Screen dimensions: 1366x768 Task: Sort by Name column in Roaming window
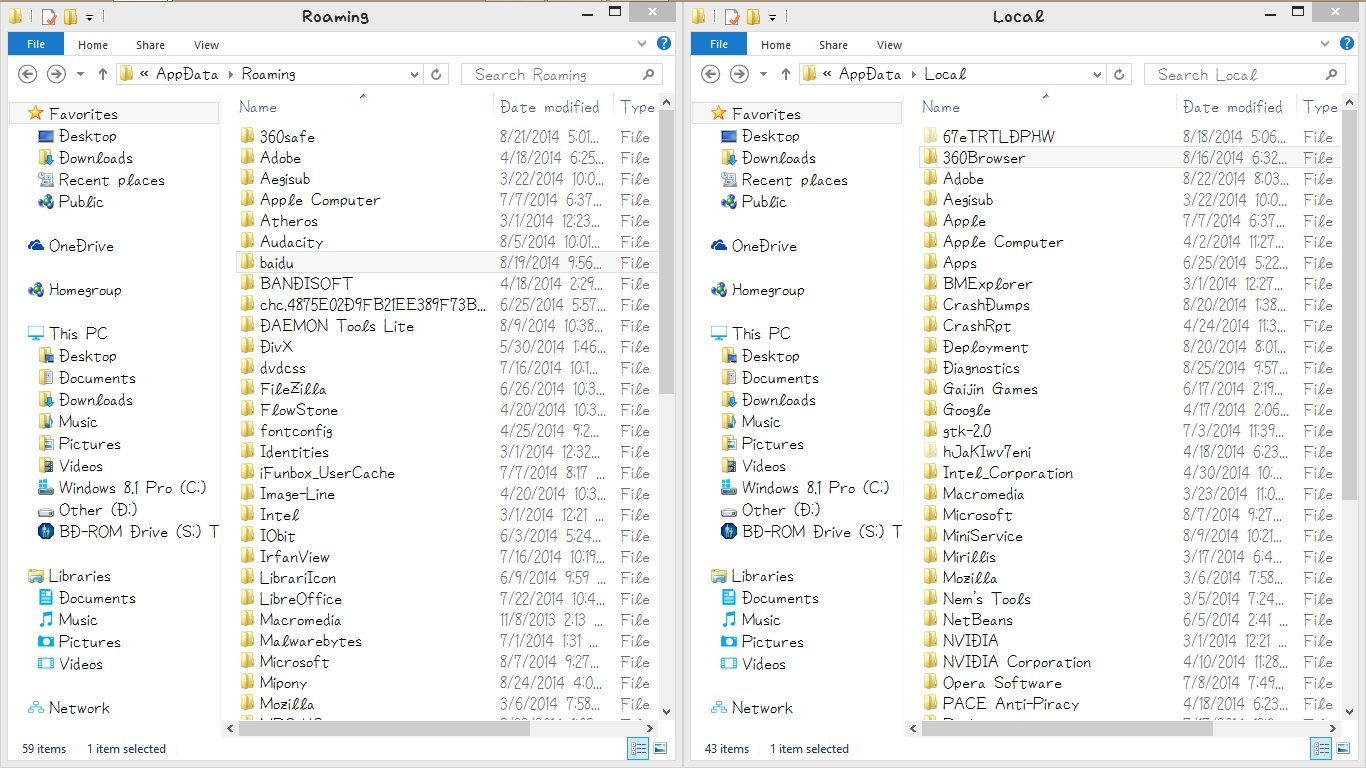(363, 107)
